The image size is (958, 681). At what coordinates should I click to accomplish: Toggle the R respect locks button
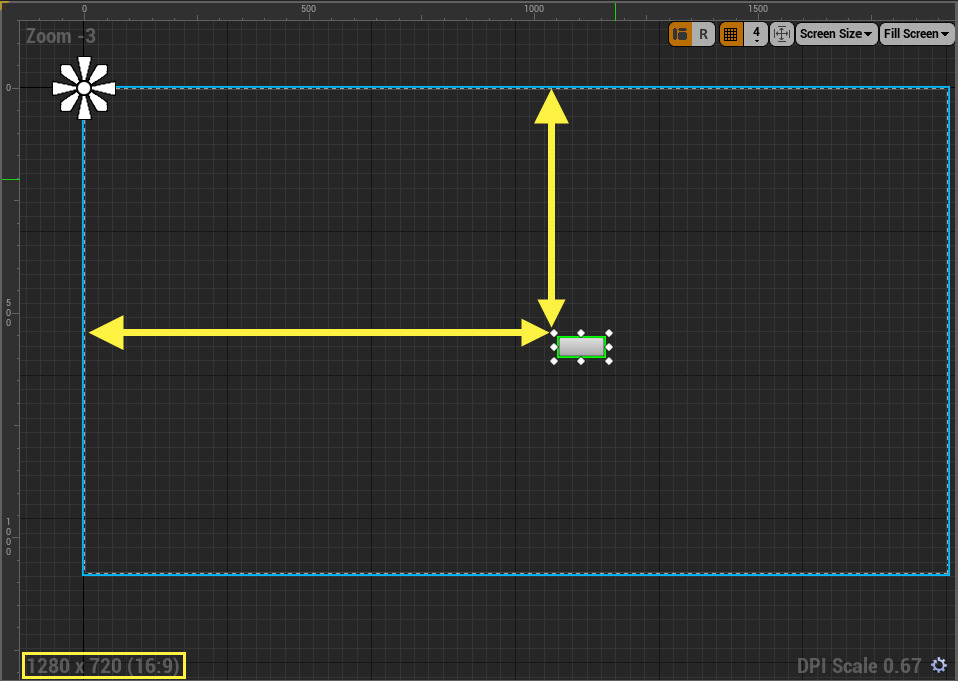(703, 34)
